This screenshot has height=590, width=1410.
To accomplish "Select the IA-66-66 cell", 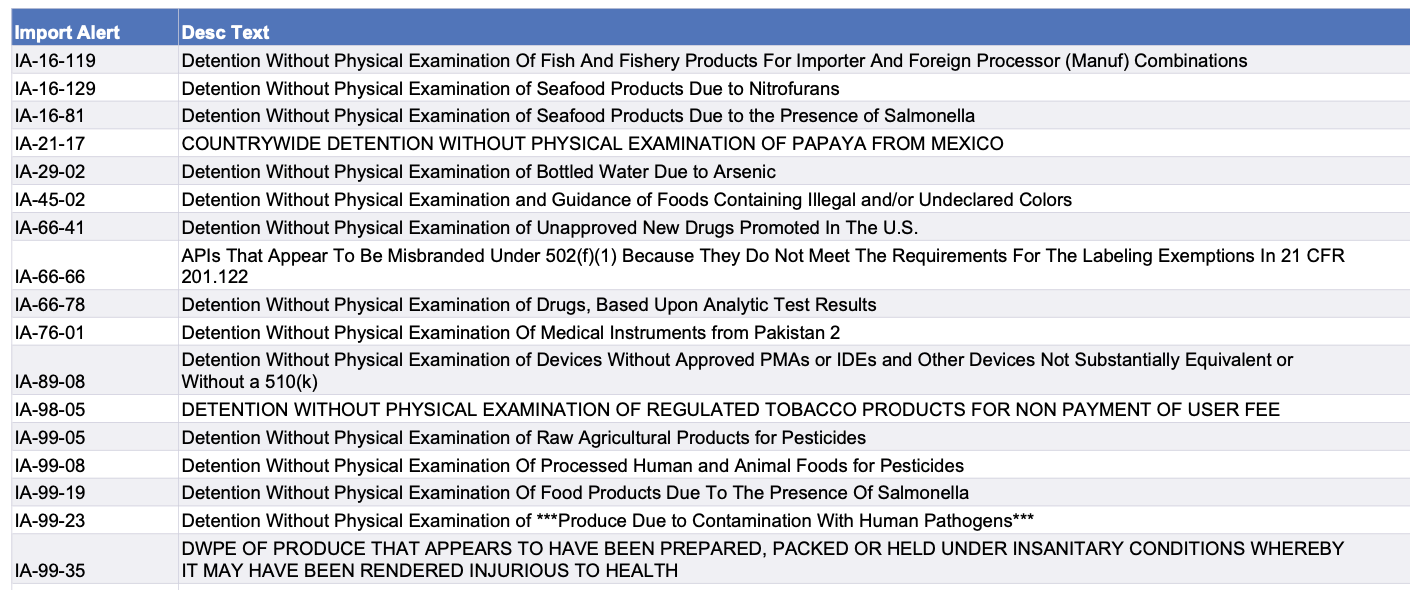I will (50, 276).
